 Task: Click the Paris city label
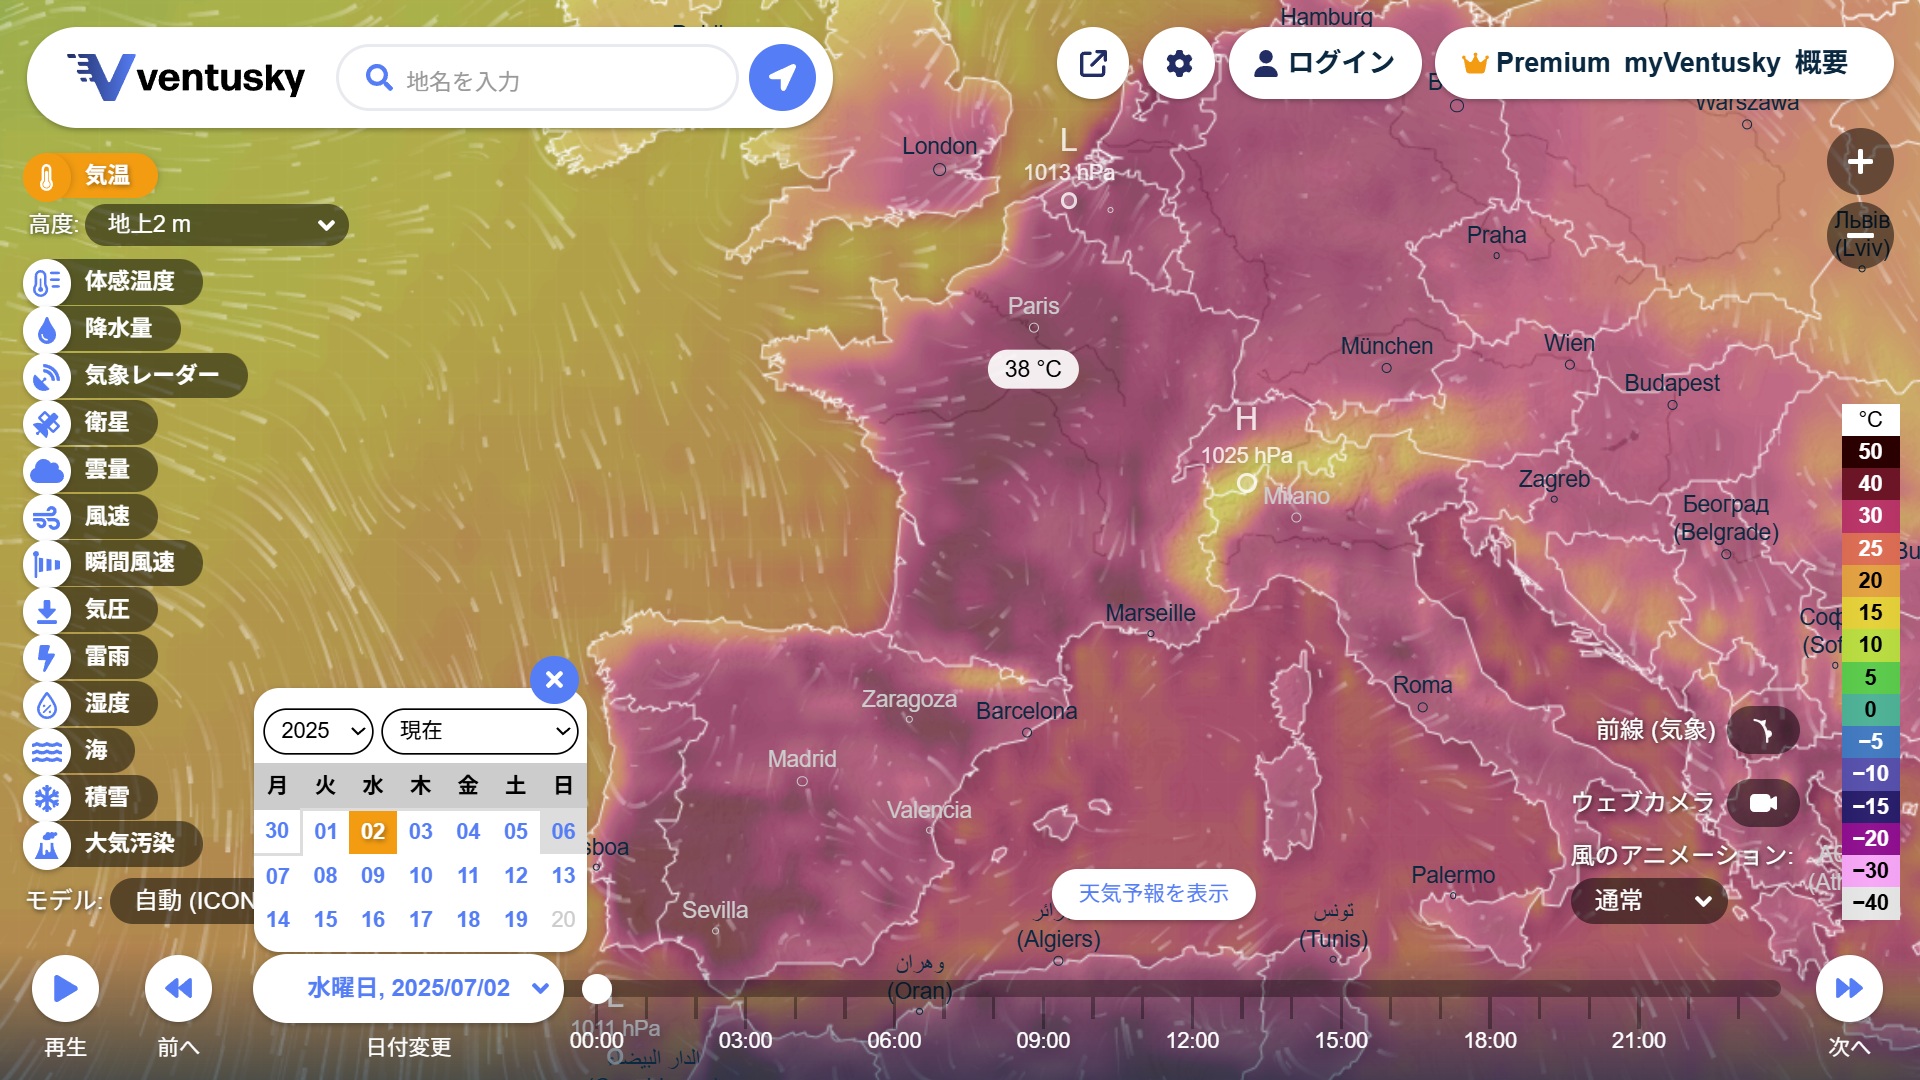(1033, 307)
